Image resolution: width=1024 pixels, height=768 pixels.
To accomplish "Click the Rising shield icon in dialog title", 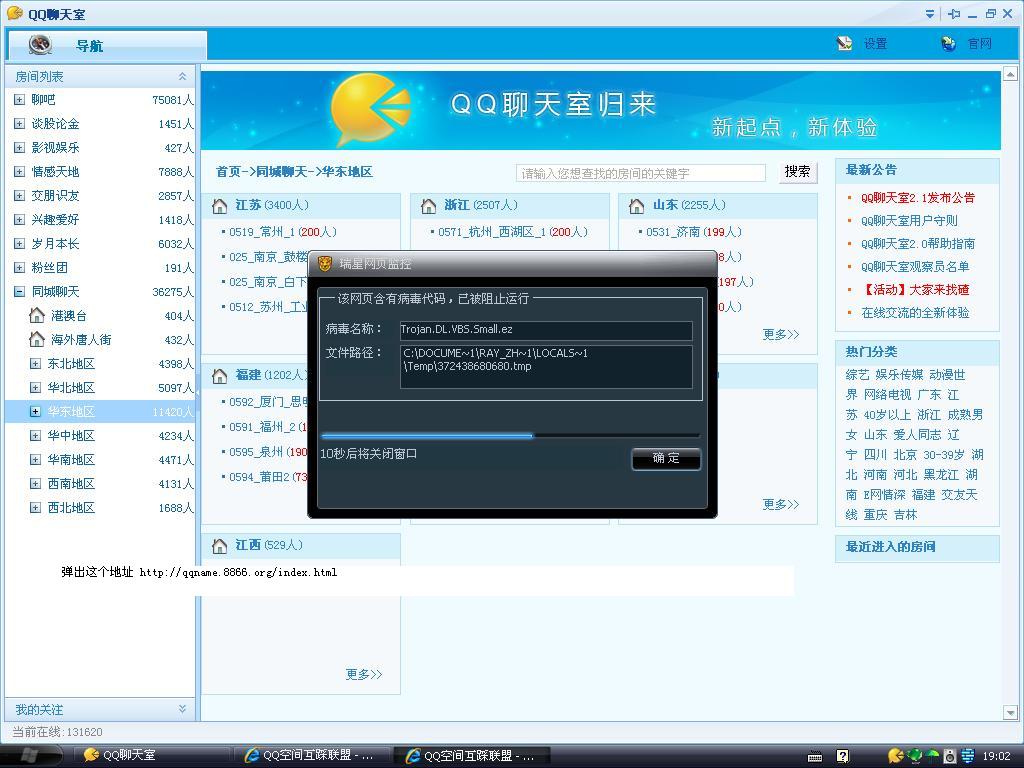I will coord(325,264).
